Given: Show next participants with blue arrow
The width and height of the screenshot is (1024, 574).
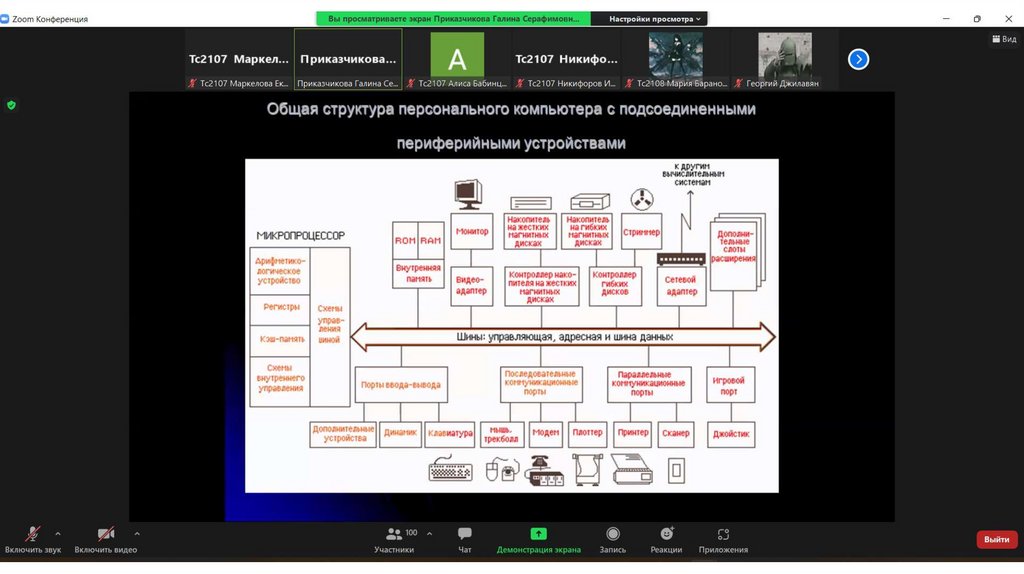Looking at the screenshot, I should (859, 59).
